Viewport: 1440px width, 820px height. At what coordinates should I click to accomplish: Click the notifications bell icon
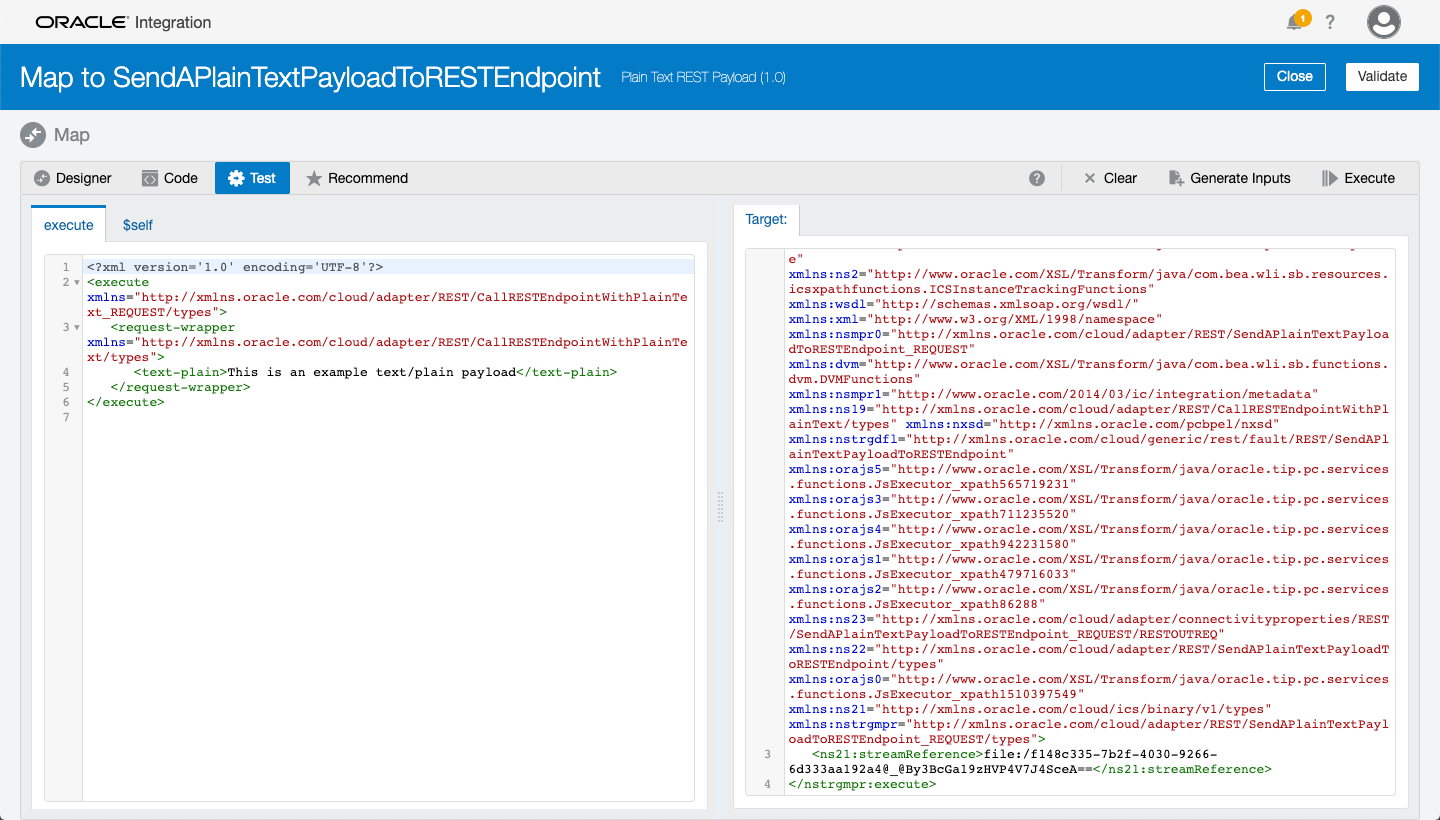pyautogui.click(x=1295, y=22)
